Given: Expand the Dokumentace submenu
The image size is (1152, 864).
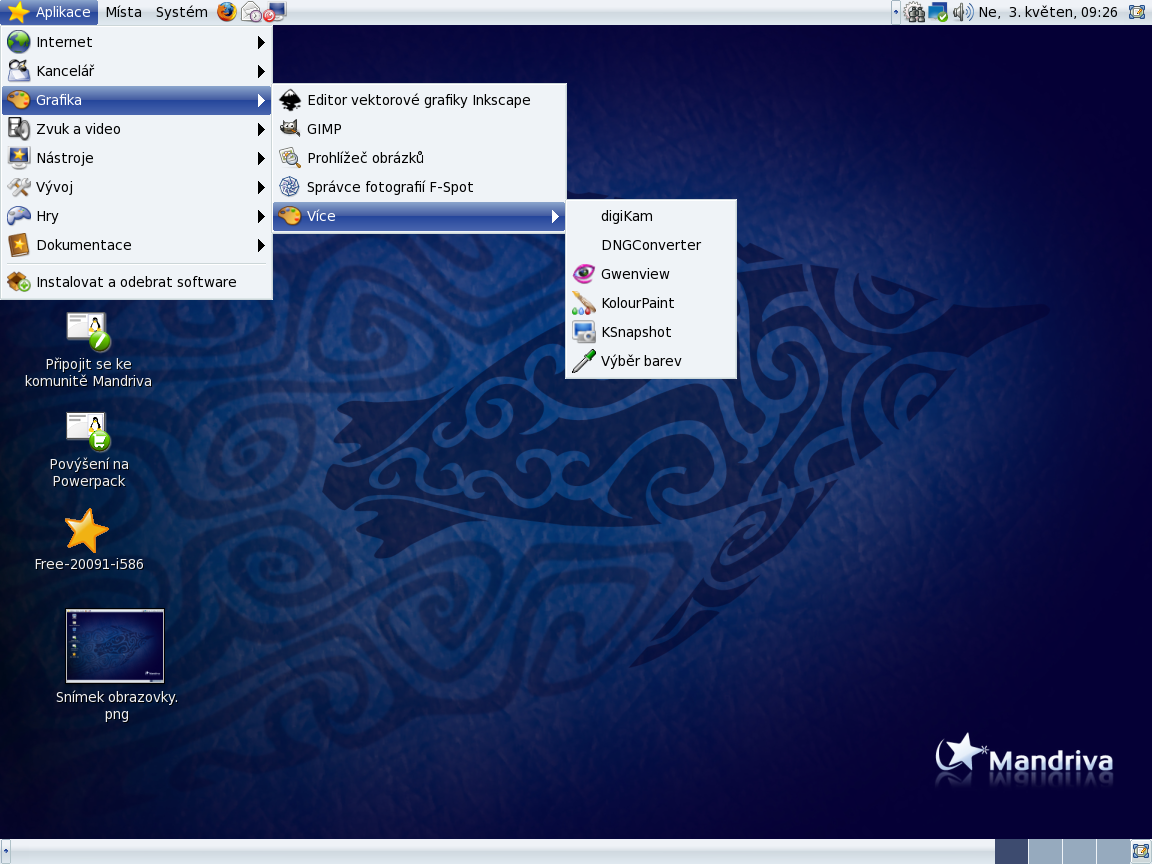Looking at the screenshot, I should (137, 245).
